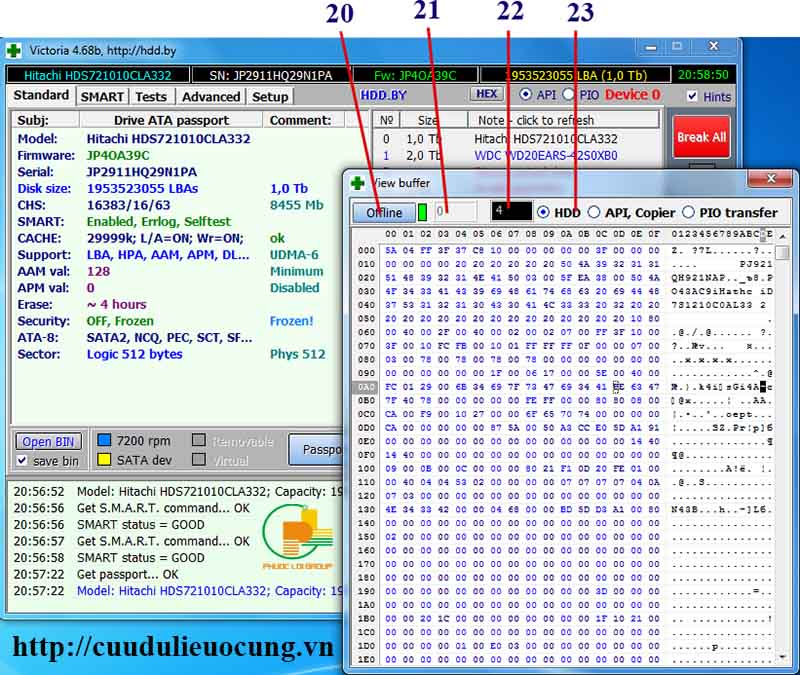Go to the Advanced tab
The height and width of the screenshot is (675, 800).
[210, 96]
